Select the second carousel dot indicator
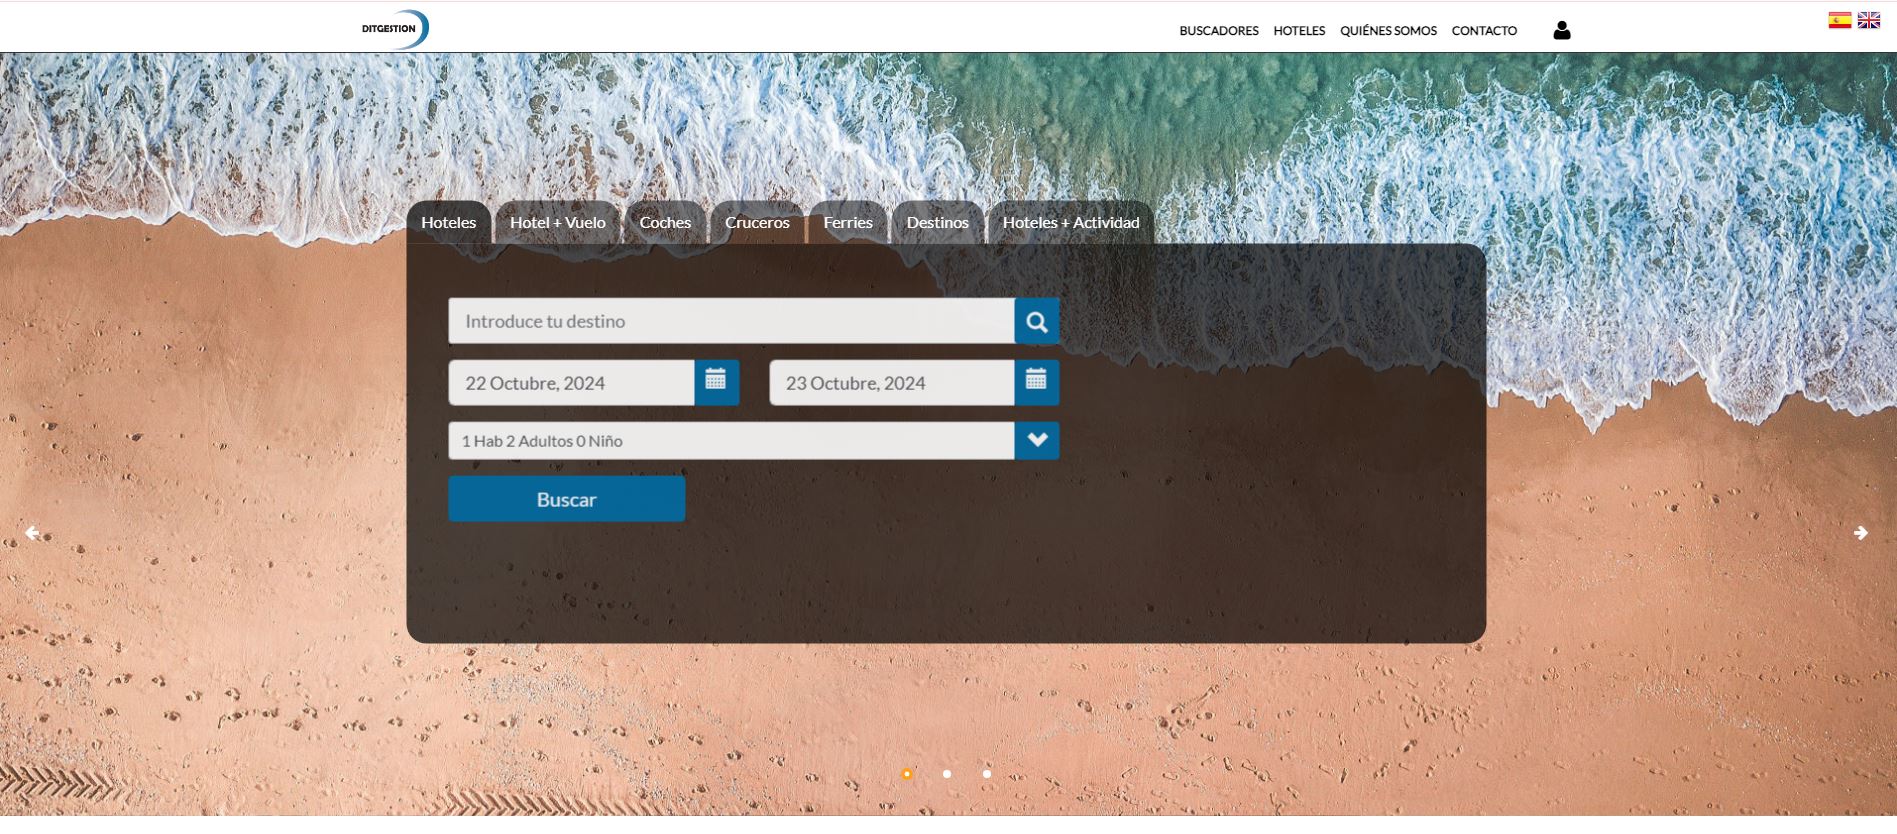Viewport: 1897px width, 834px height. coord(947,774)
